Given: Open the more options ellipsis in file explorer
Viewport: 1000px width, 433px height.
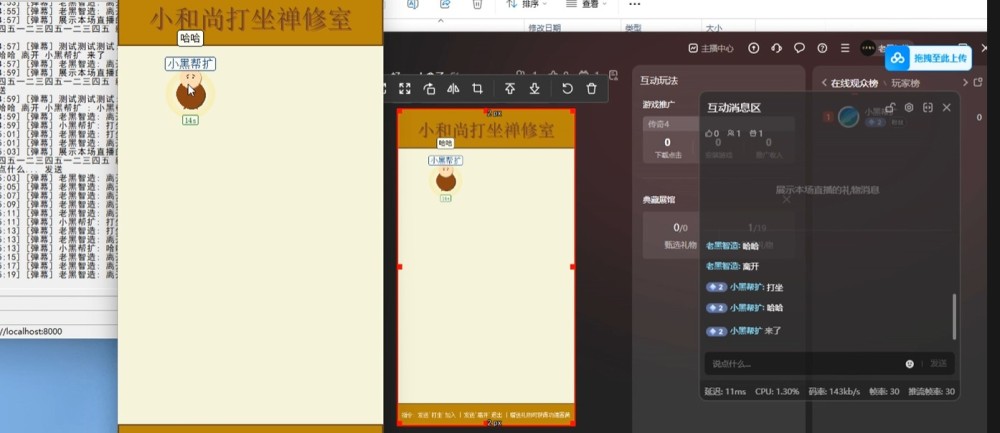Looking at the screenshot, I should (x=634, y=4).
